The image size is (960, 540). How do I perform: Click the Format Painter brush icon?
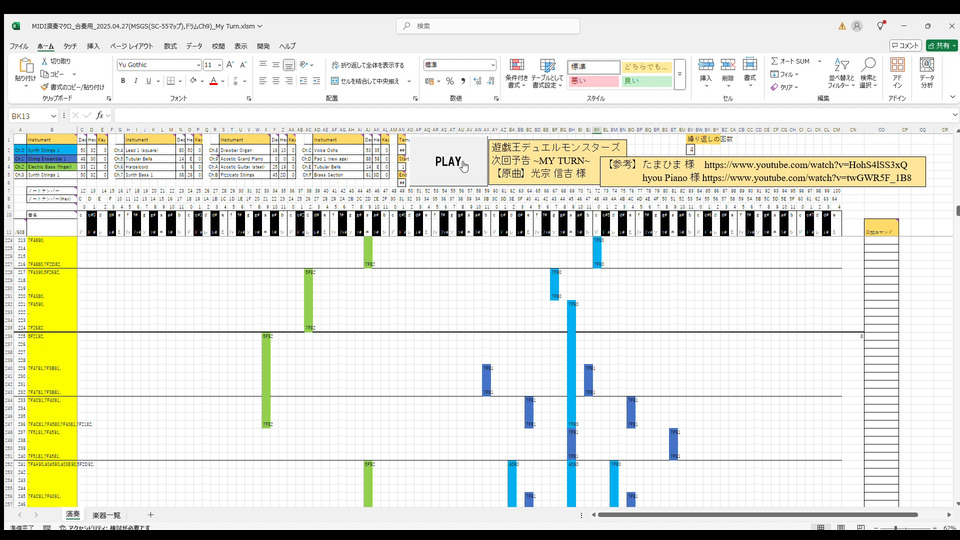(45, 87)
